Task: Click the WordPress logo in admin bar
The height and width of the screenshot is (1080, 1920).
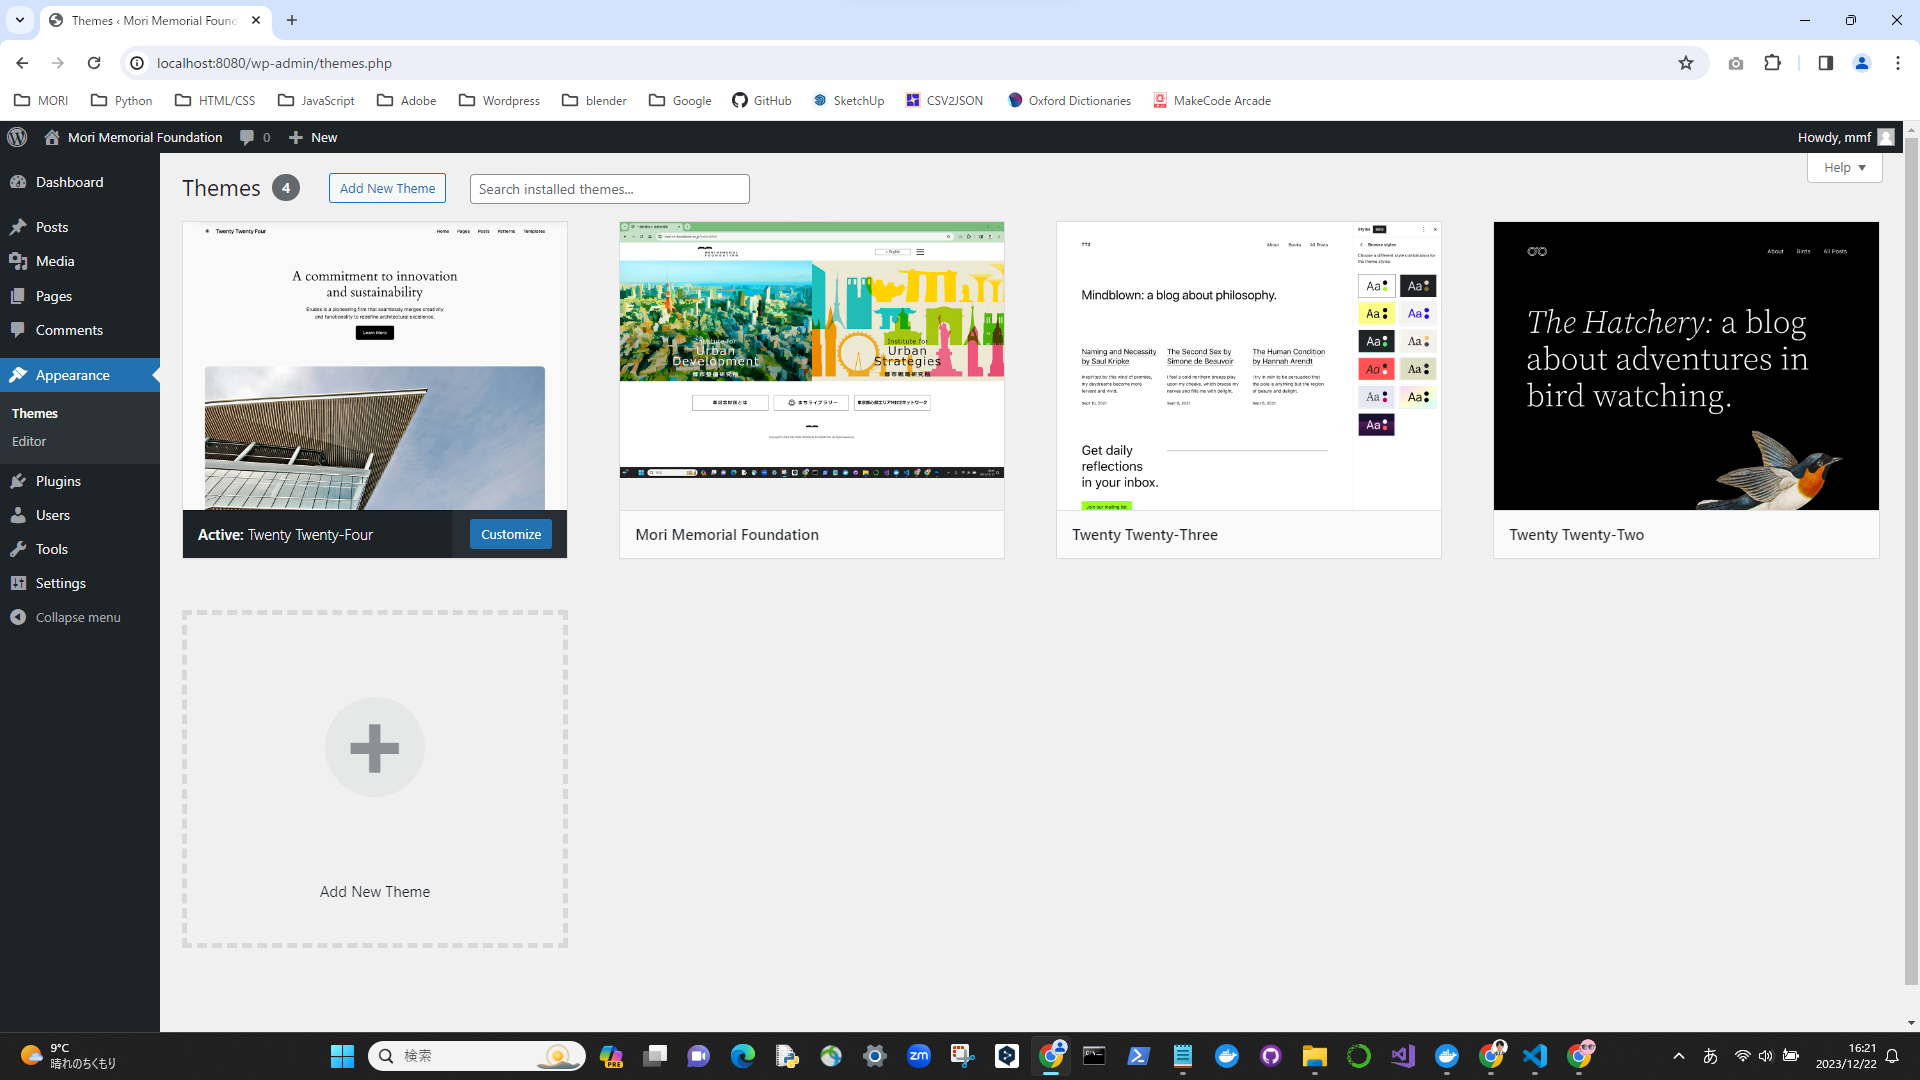Action: 17,137
